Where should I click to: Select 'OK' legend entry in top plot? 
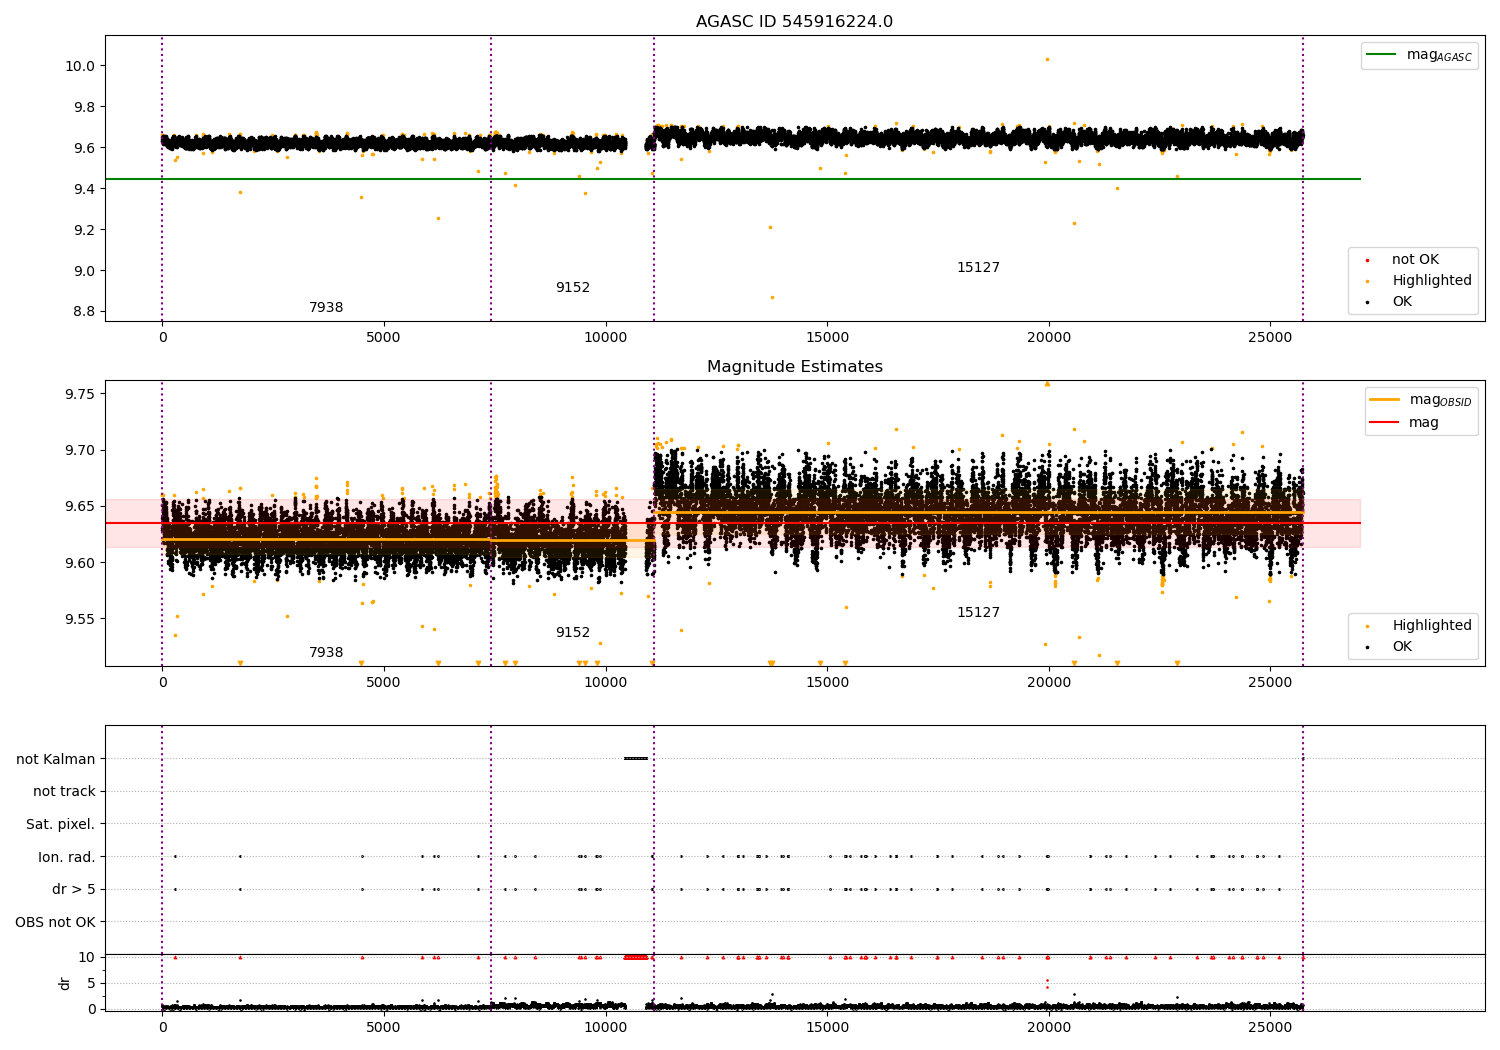(x=1402, y=302)
